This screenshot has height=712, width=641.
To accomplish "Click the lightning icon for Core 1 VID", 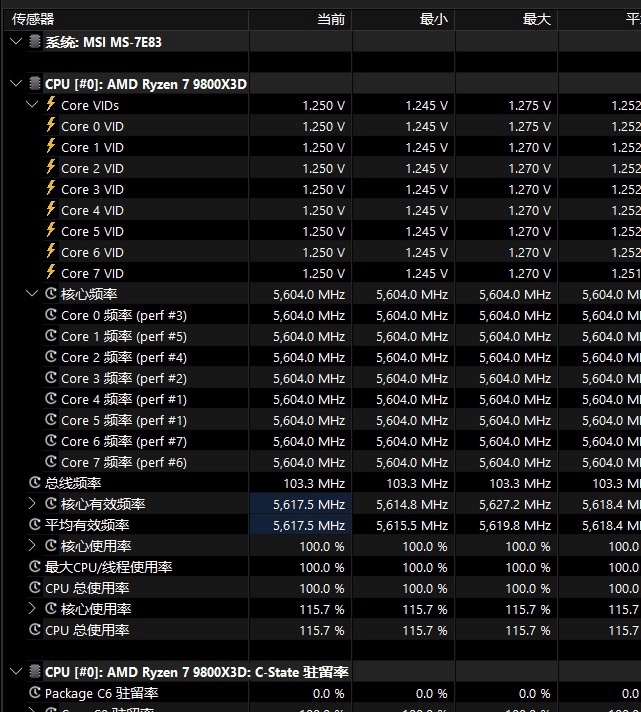I will click(x=51, y=146).
